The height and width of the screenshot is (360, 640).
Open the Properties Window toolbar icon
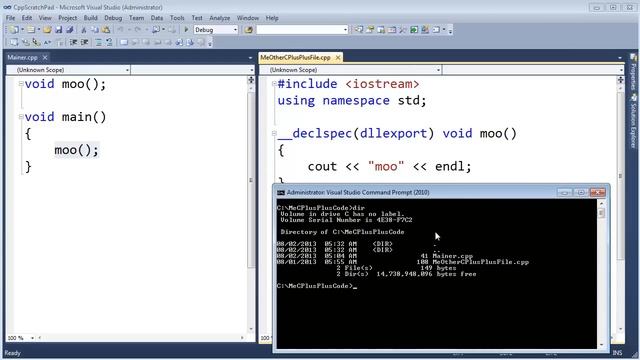(x=370, y=30)
